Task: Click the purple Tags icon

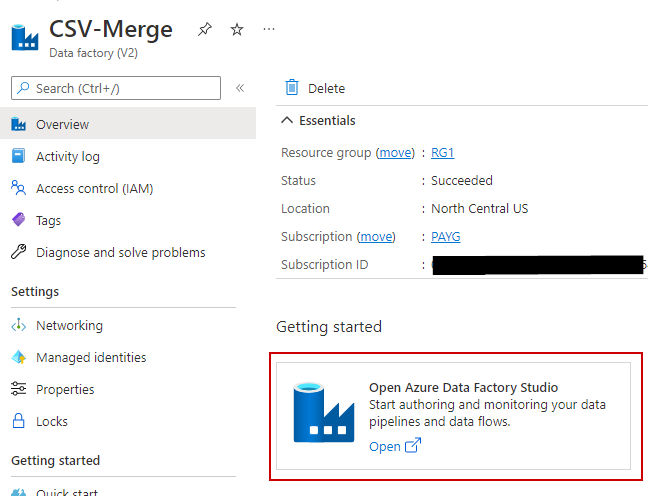Action: [x=18, y=220]
